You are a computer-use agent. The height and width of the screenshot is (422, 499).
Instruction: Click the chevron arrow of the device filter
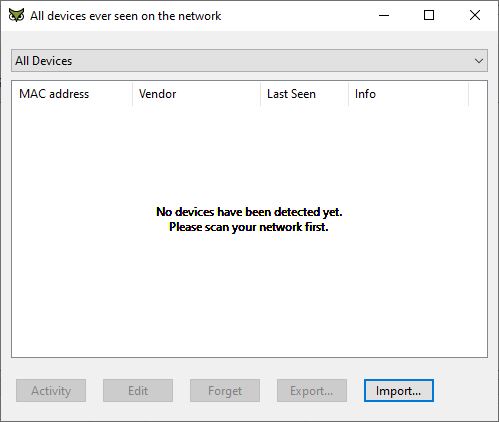click(479, 61)
